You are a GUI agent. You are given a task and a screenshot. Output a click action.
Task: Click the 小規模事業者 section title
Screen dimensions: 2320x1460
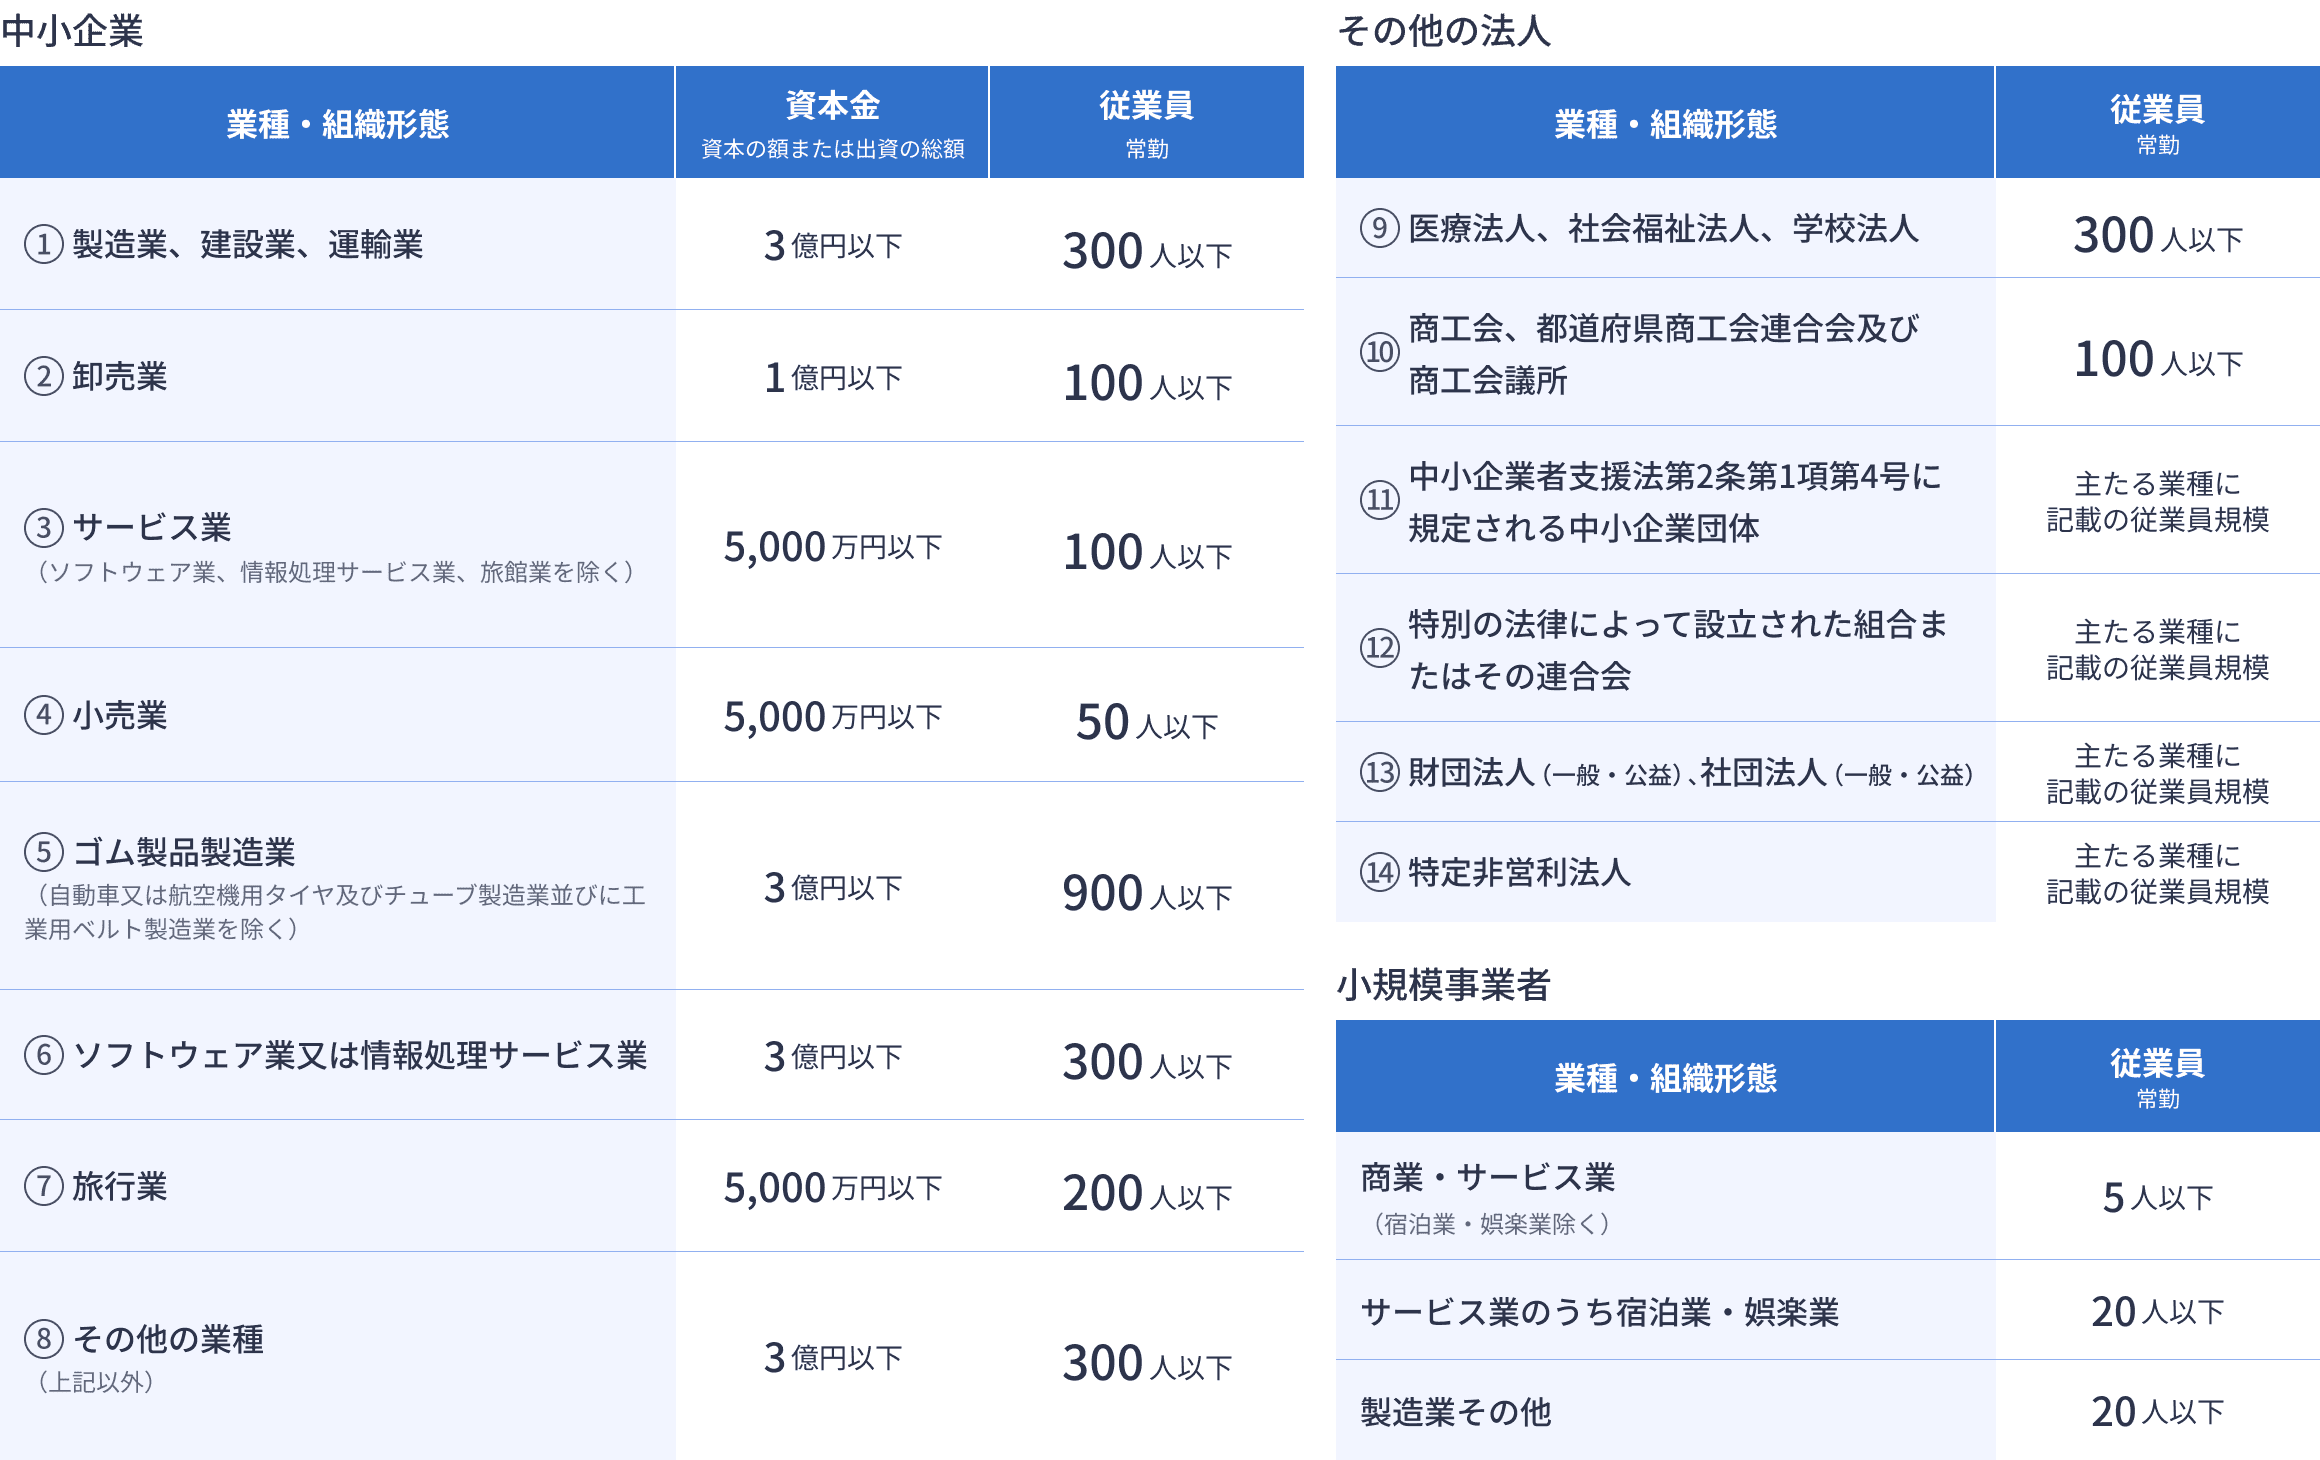[1444, 985]
